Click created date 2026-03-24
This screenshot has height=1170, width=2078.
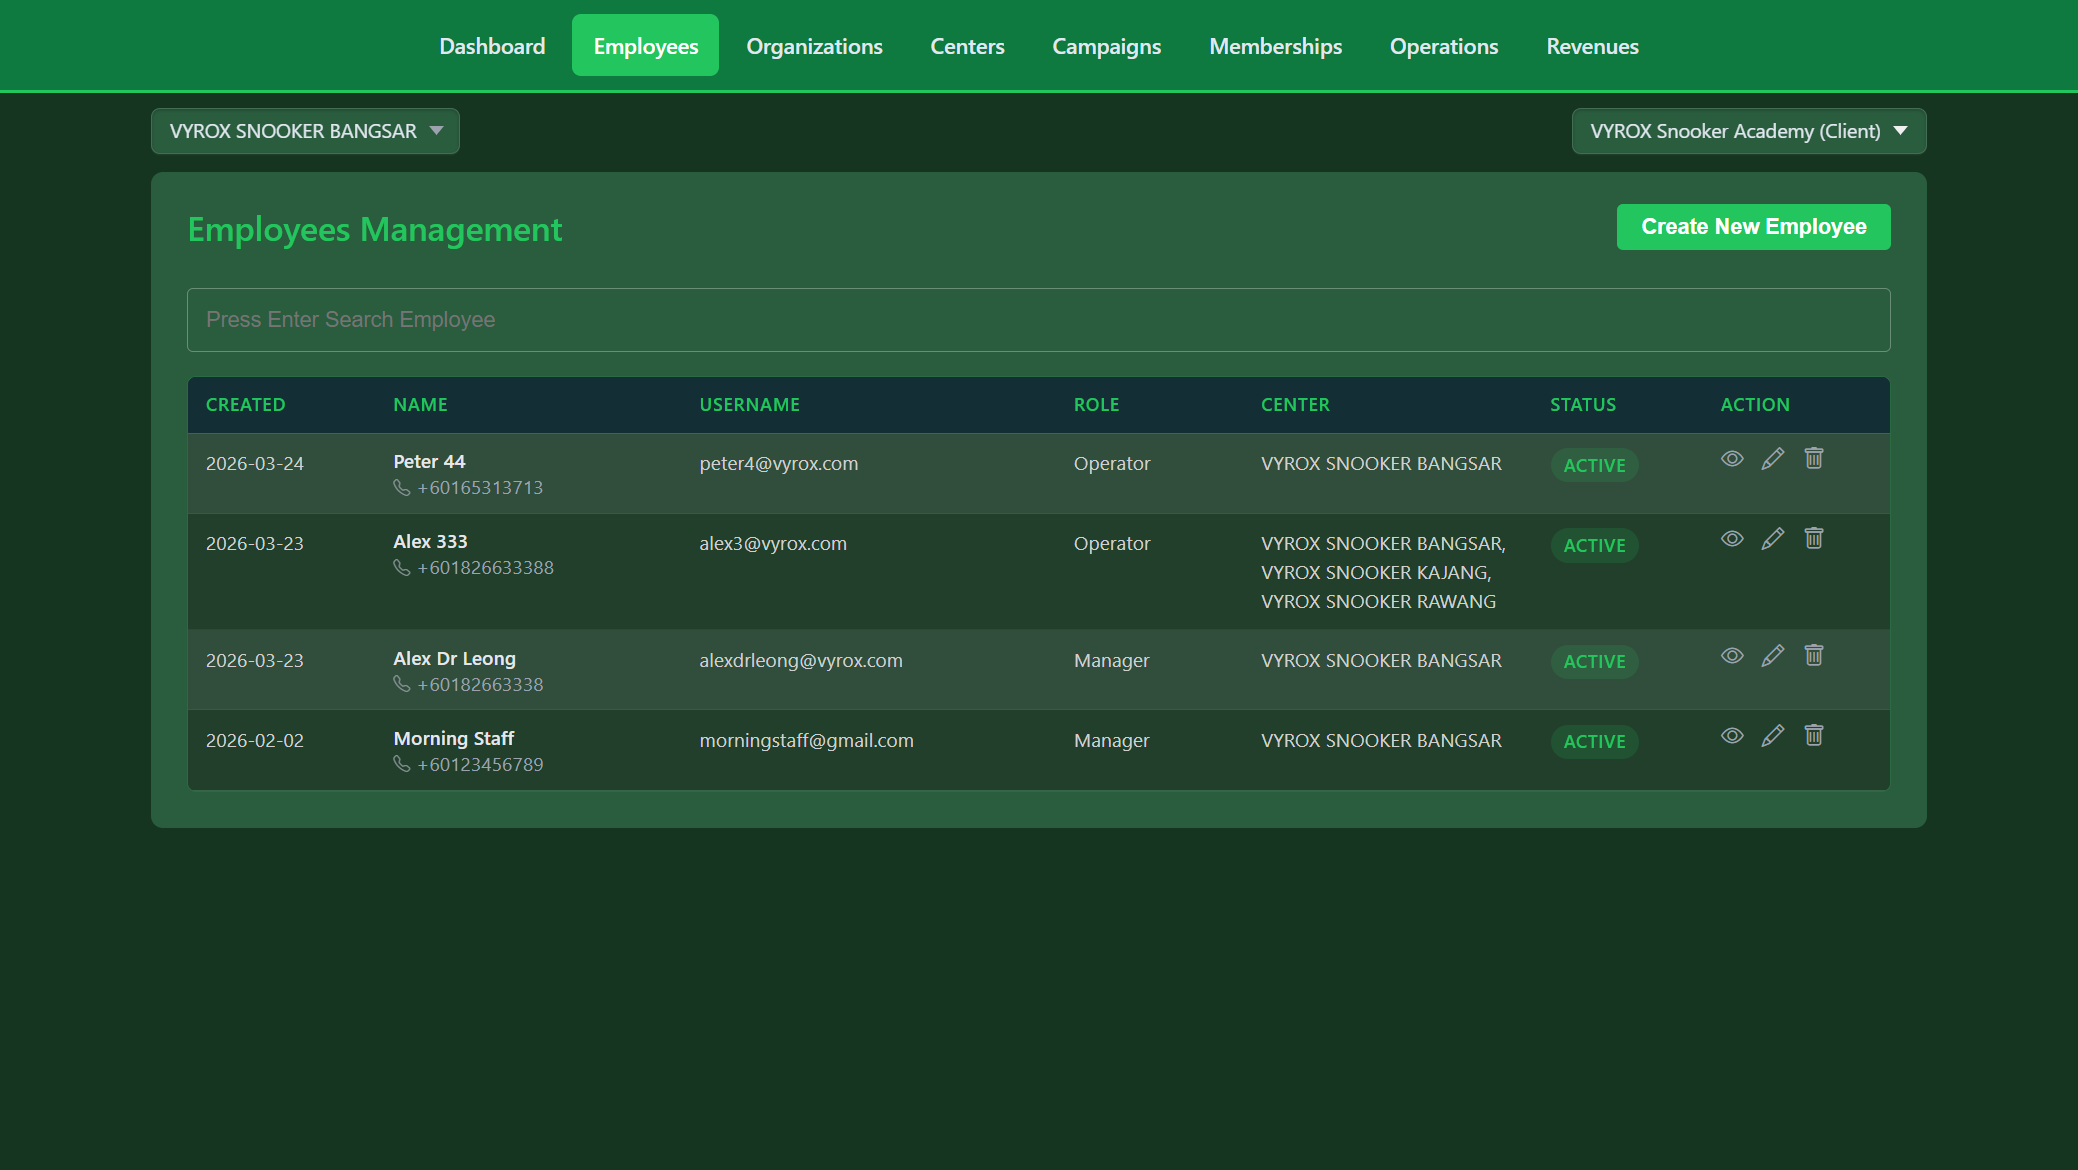[x=255, y=463]
